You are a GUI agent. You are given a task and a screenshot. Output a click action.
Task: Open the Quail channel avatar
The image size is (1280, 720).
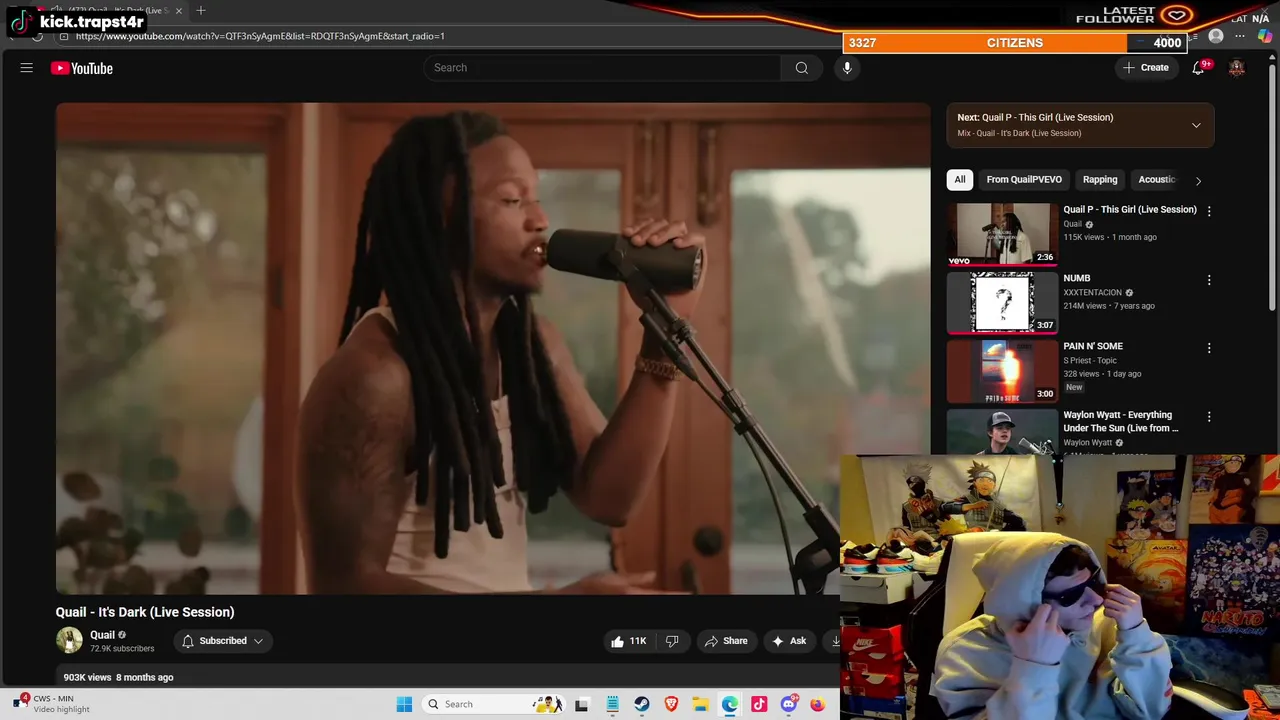point(69,640)
